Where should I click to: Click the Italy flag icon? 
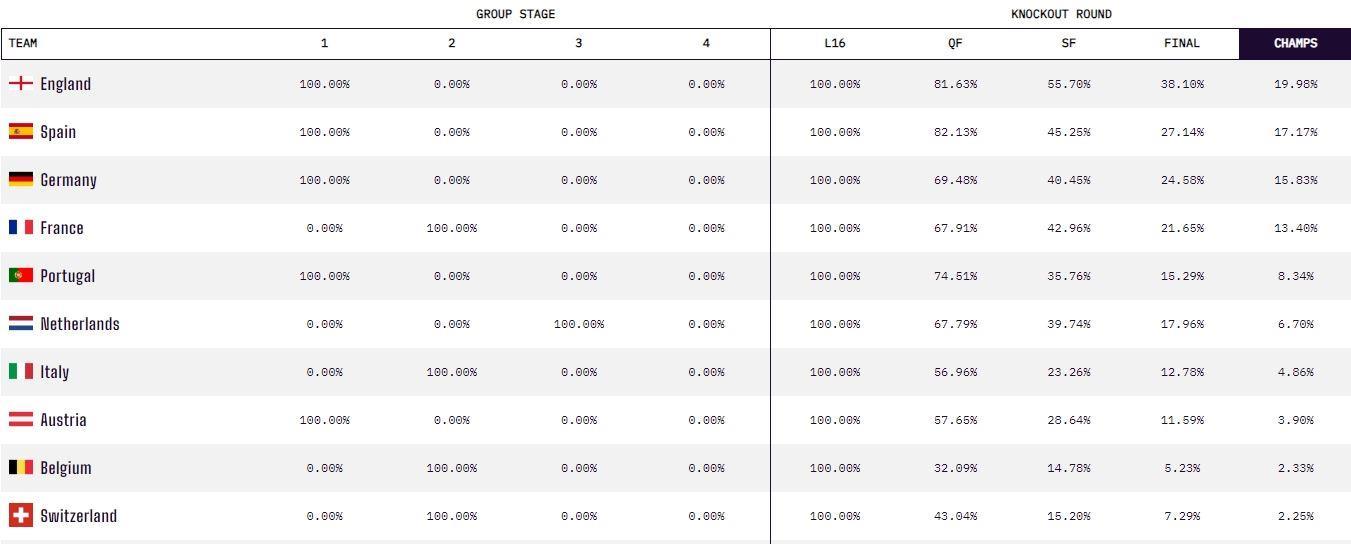(20, 372)
